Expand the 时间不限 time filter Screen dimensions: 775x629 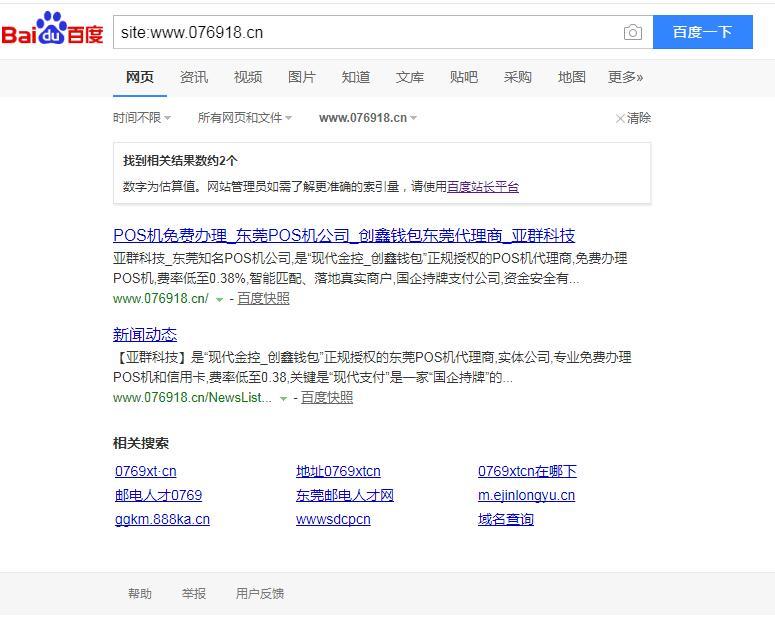point(142,118)
